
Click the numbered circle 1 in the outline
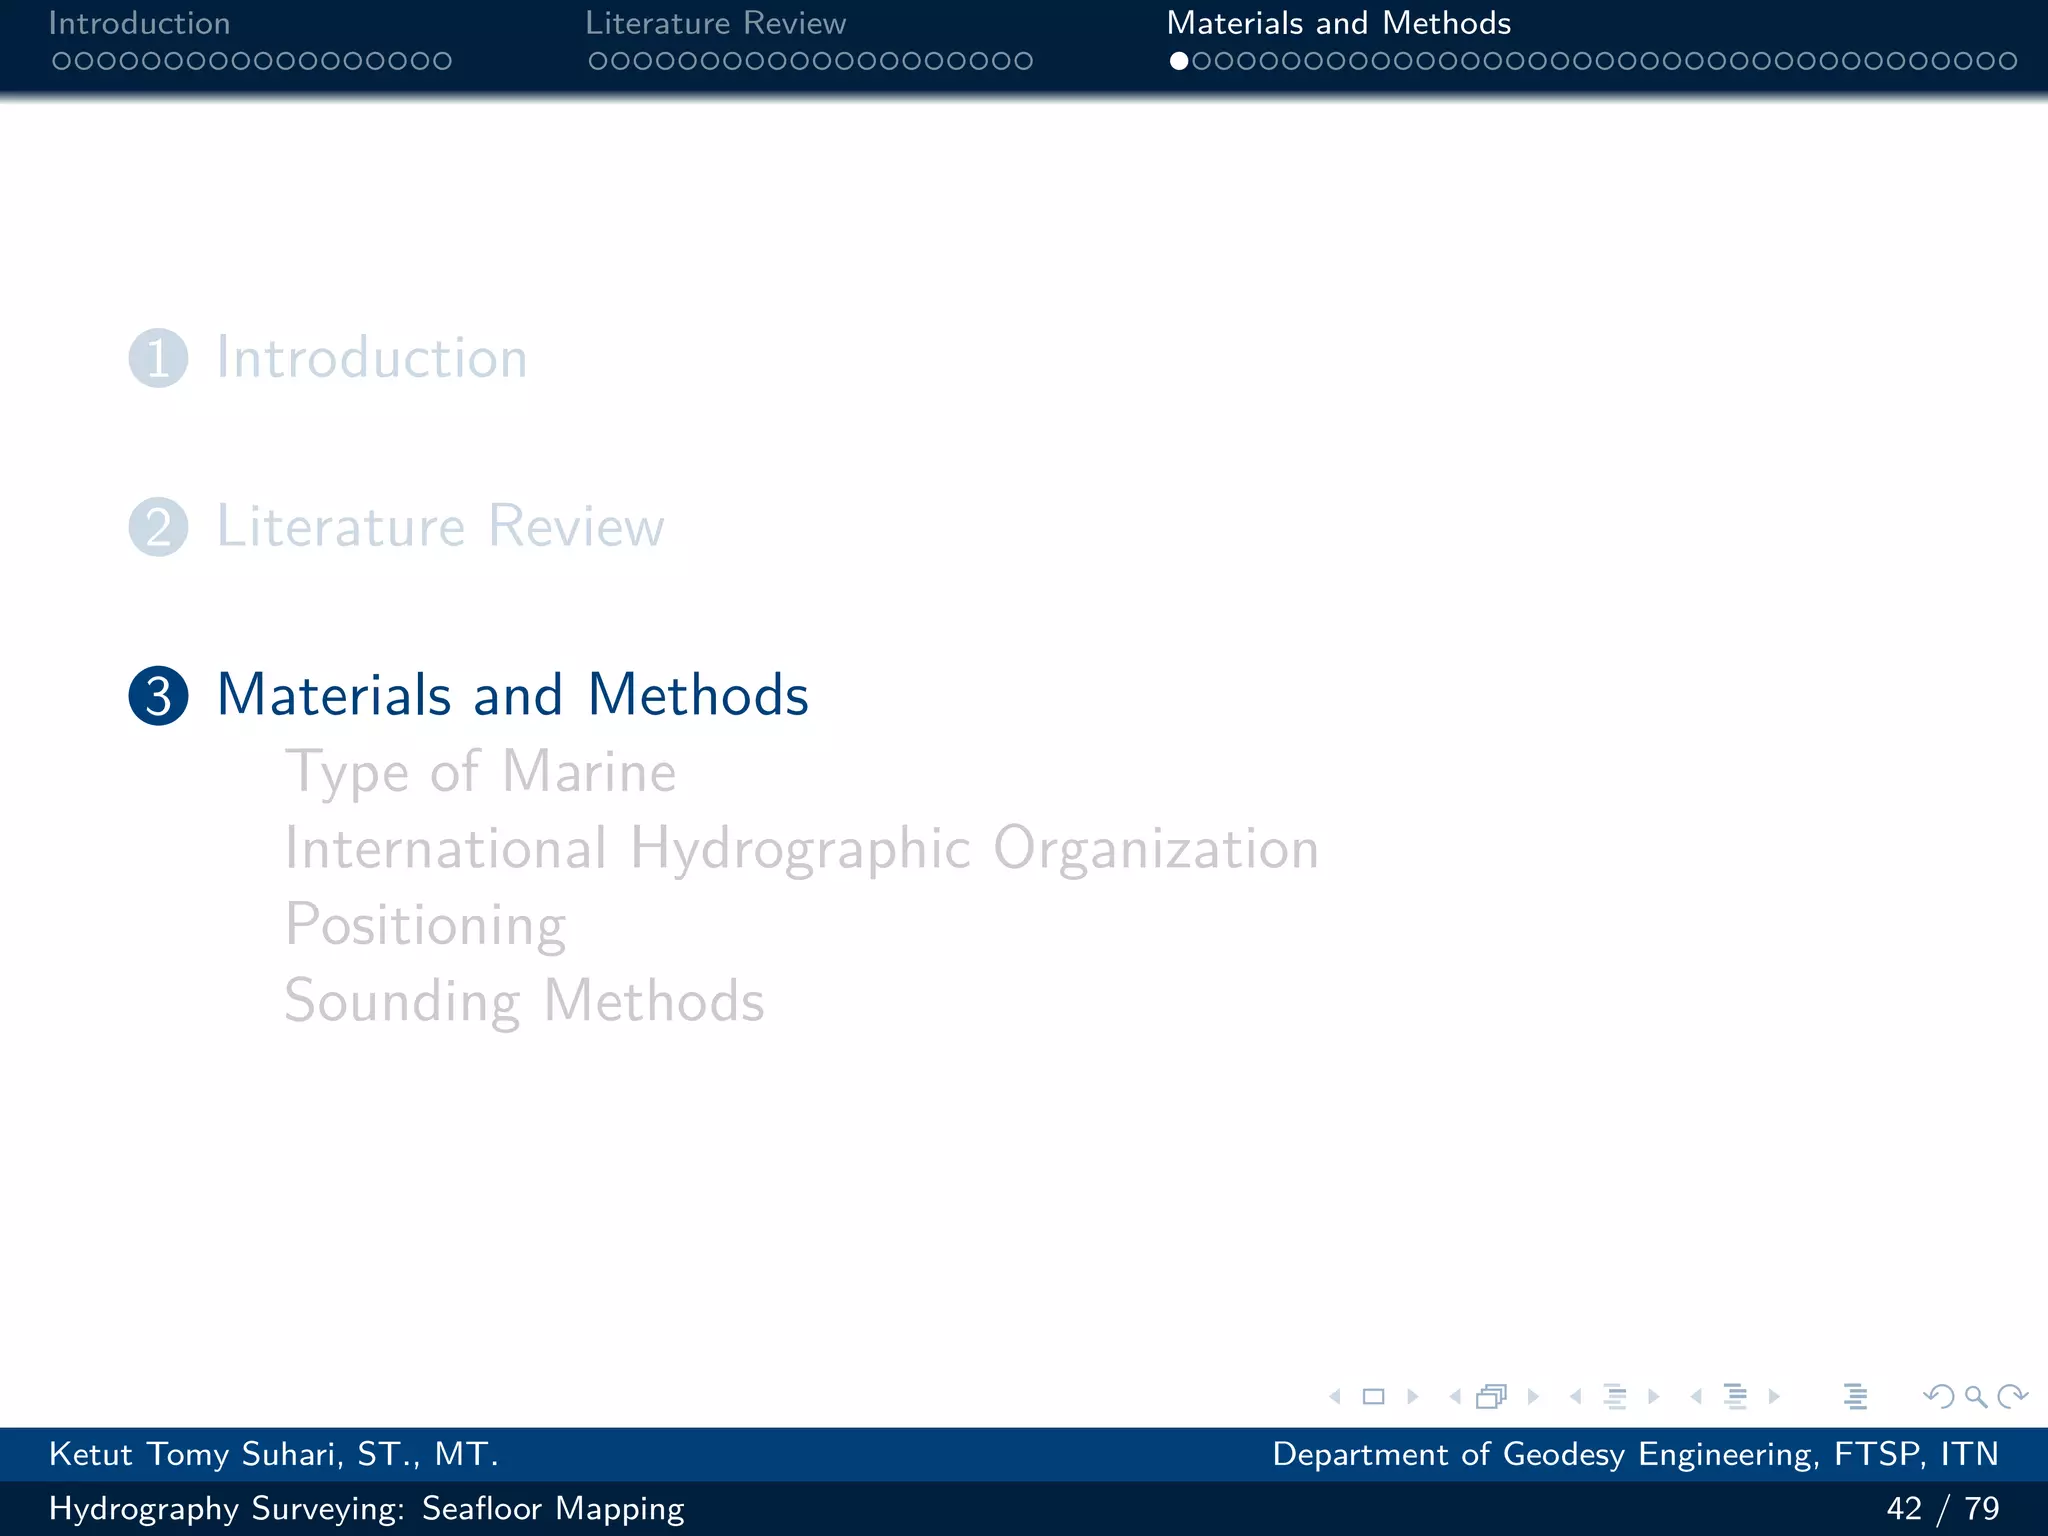(158, 358)
